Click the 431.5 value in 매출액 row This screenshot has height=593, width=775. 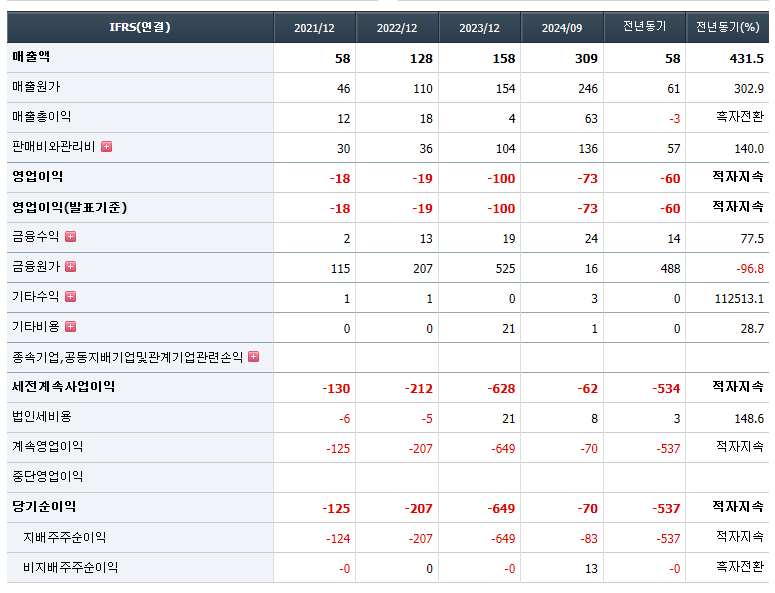(x=746, y=59)
